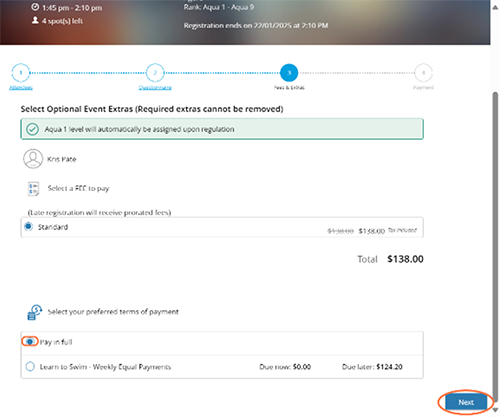Image resolution: width=500 pixels, height=417 pixels.
Task: Choose Learn to Swim Weekly Equal Payments
Action: 30,367
